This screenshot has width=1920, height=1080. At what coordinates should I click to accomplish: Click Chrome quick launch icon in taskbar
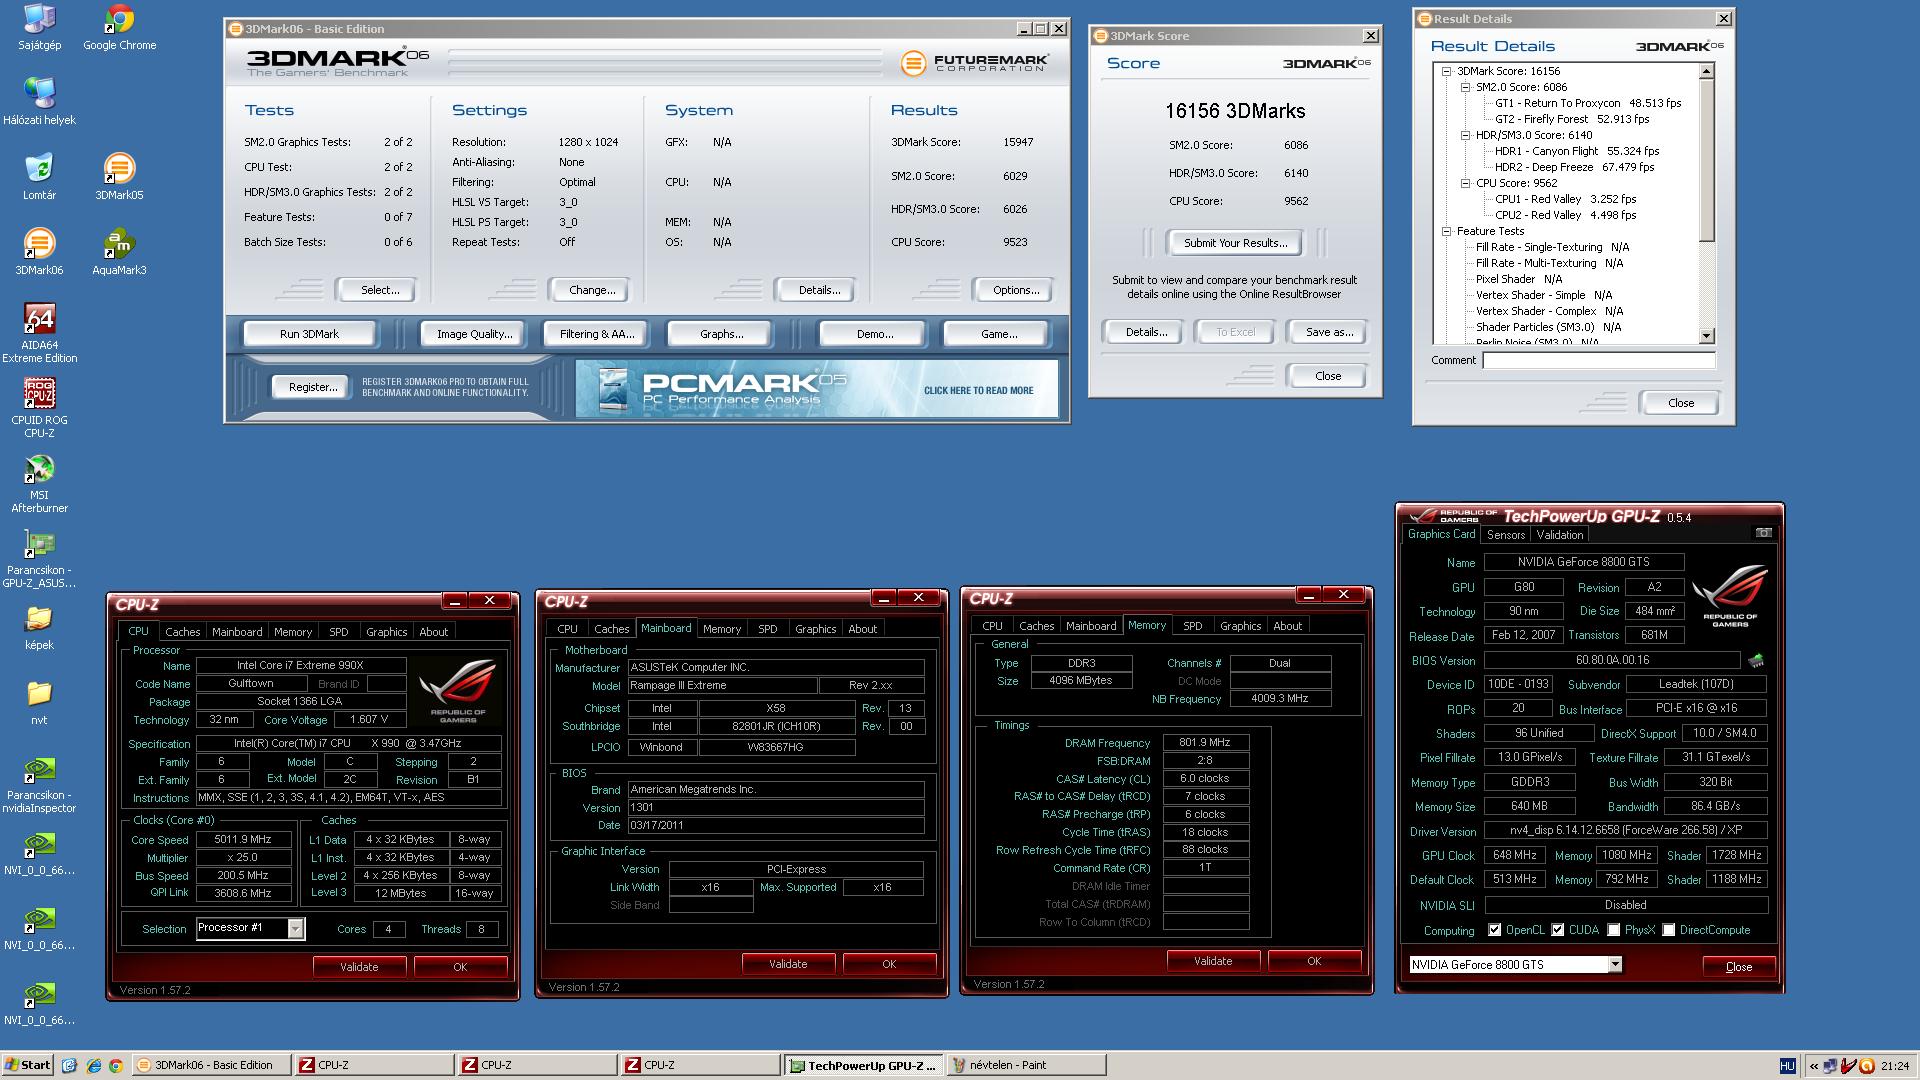116,1065
